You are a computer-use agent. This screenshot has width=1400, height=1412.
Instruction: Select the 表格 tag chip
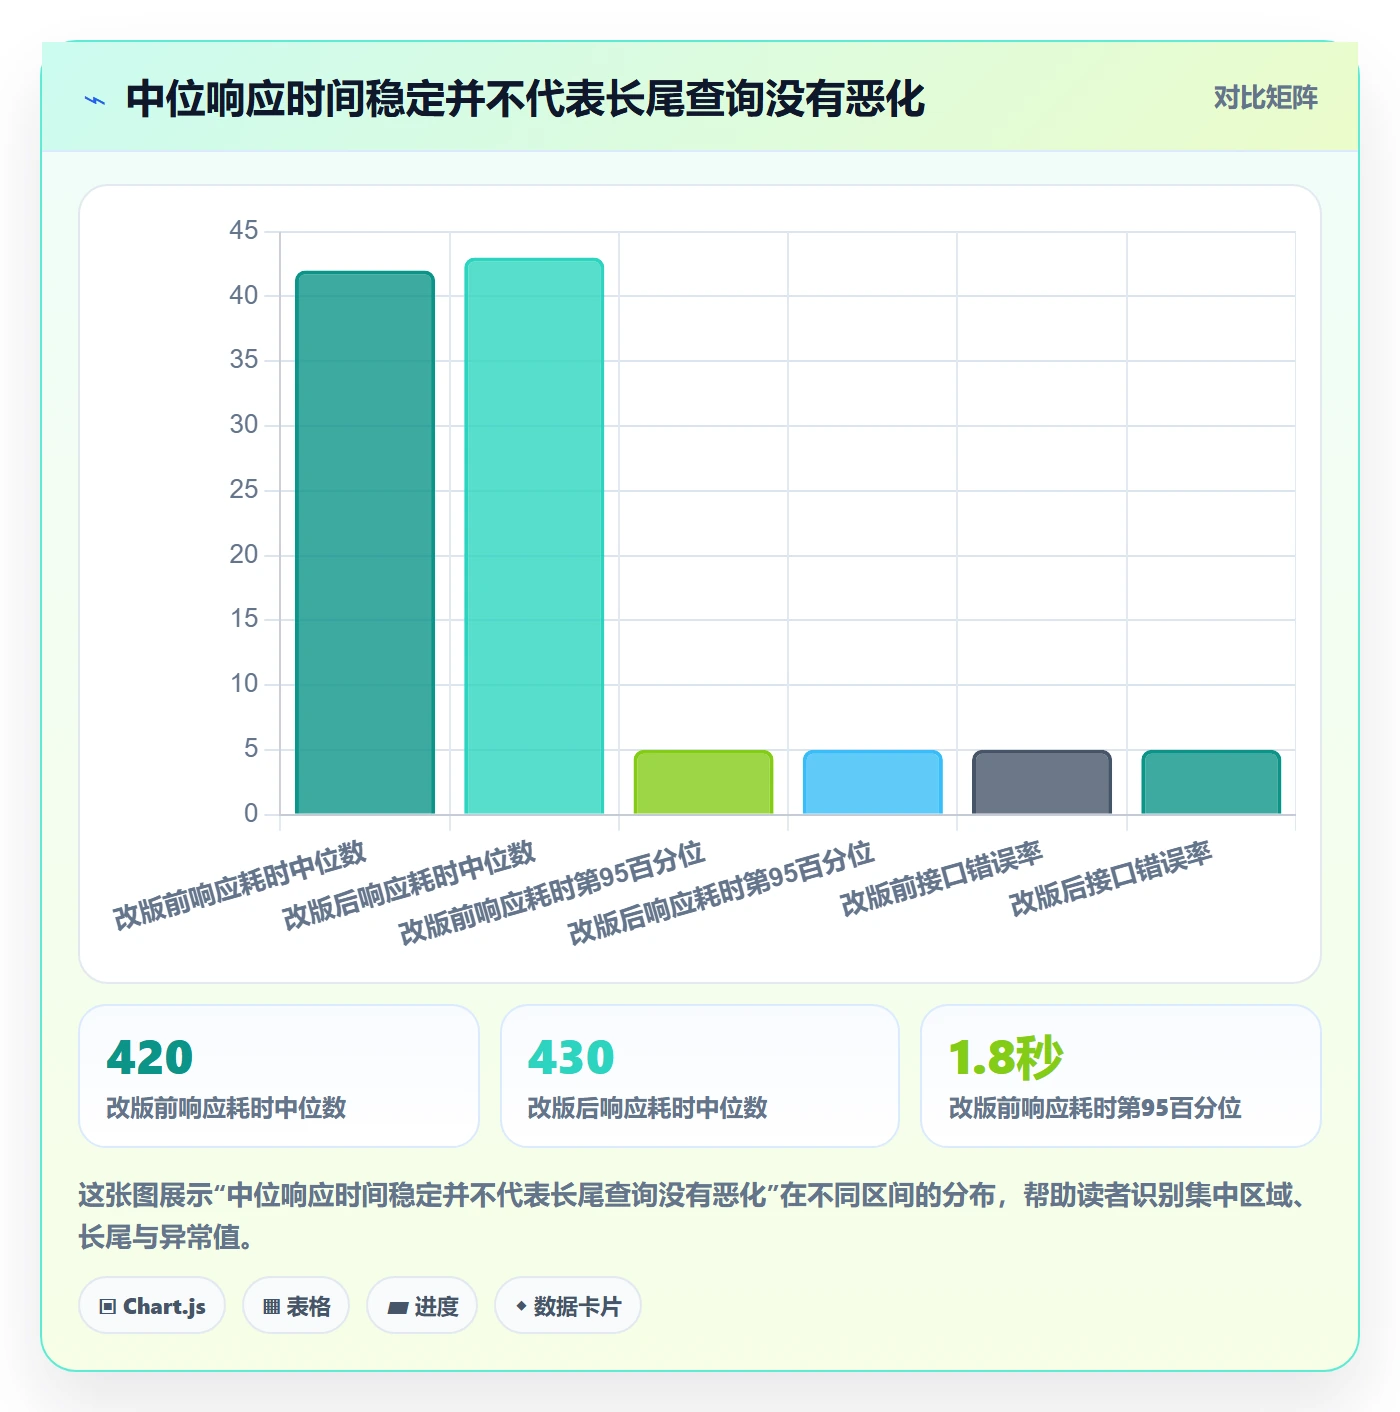[296, 1306]
